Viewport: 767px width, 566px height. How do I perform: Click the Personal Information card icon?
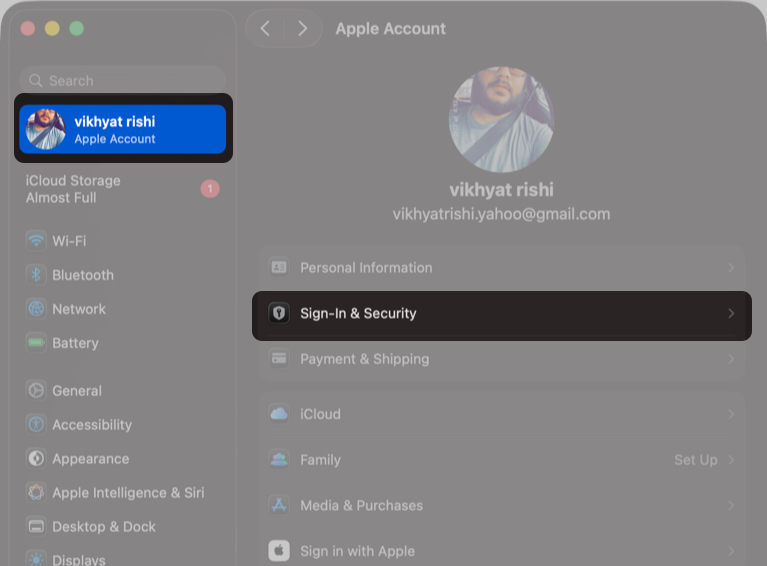pos(279,267)
